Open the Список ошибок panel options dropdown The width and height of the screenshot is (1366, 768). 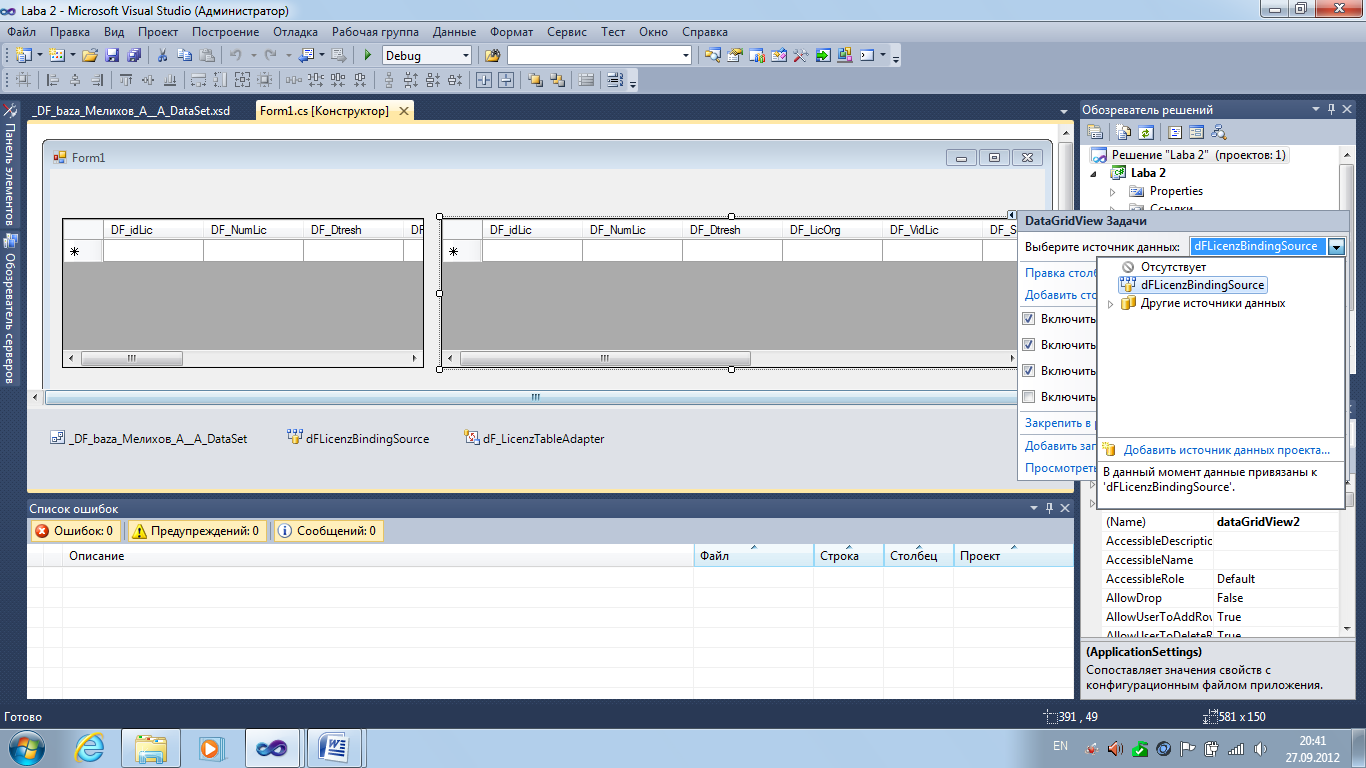click(1034, 508)
